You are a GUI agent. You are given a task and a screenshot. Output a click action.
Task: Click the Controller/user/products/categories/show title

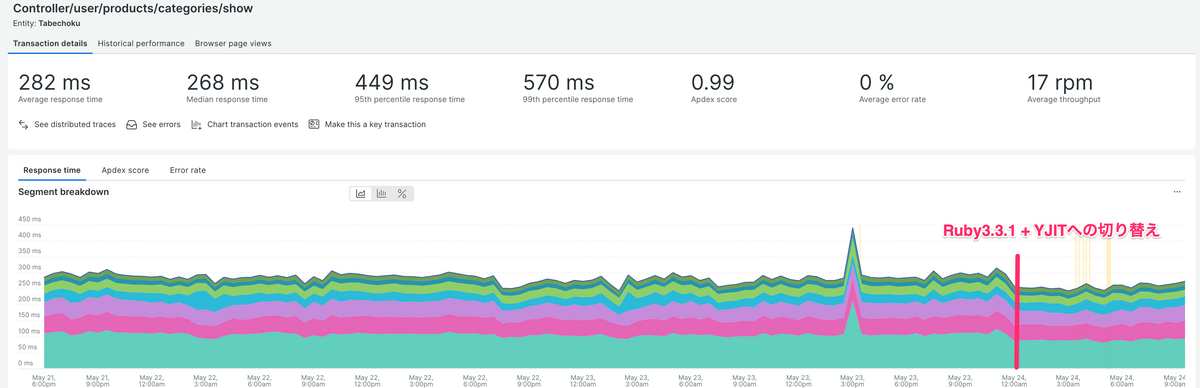[133, 8]
